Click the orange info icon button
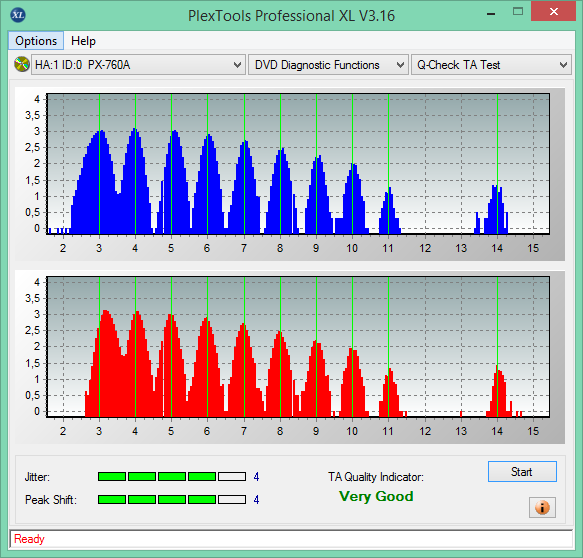 (x=542, y=507)
